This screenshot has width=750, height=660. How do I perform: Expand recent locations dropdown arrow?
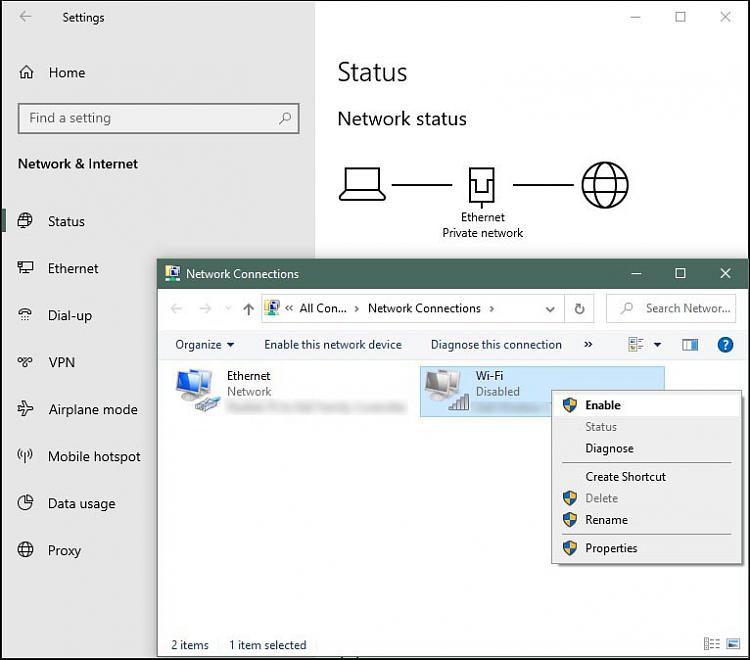(228, 308)
